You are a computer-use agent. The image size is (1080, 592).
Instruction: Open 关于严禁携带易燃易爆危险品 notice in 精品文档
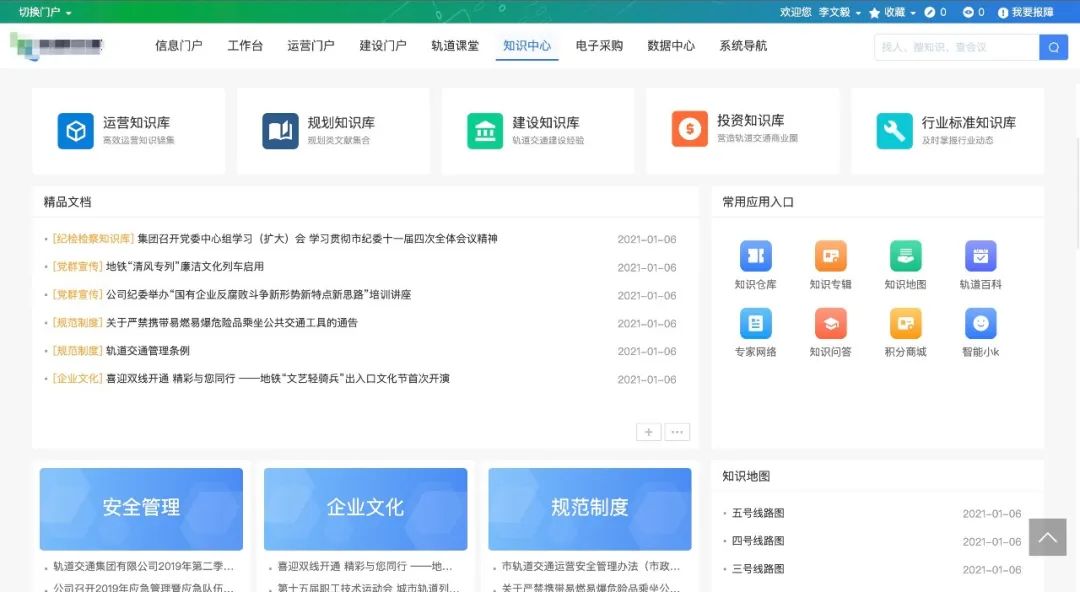click(231, 323)
